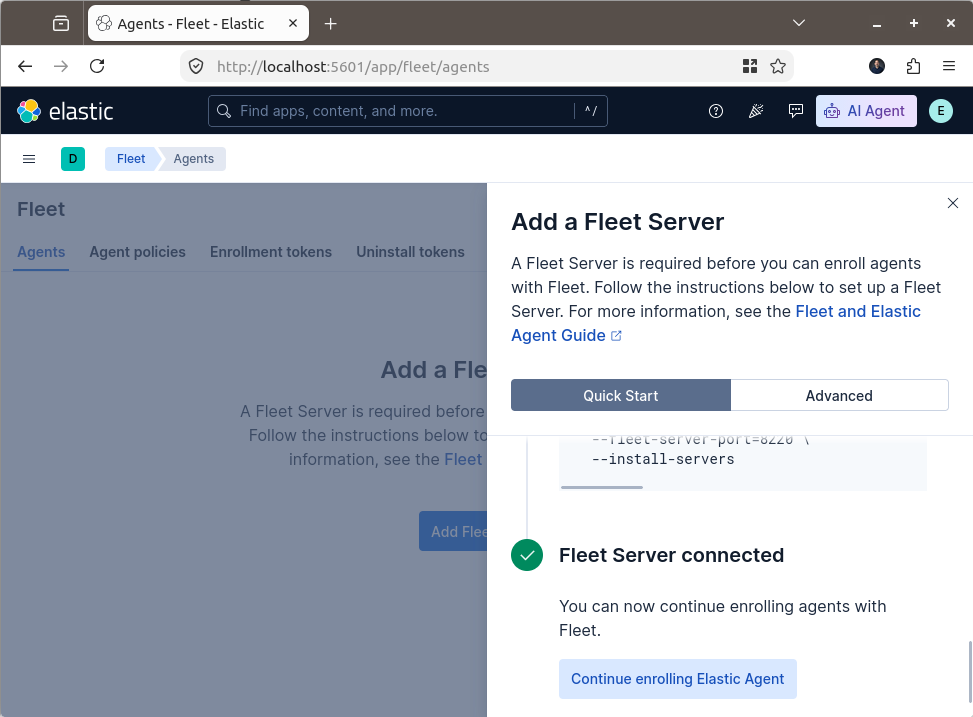
Task: Click the Fleet Server connected heading
Action: coord(671,555)
